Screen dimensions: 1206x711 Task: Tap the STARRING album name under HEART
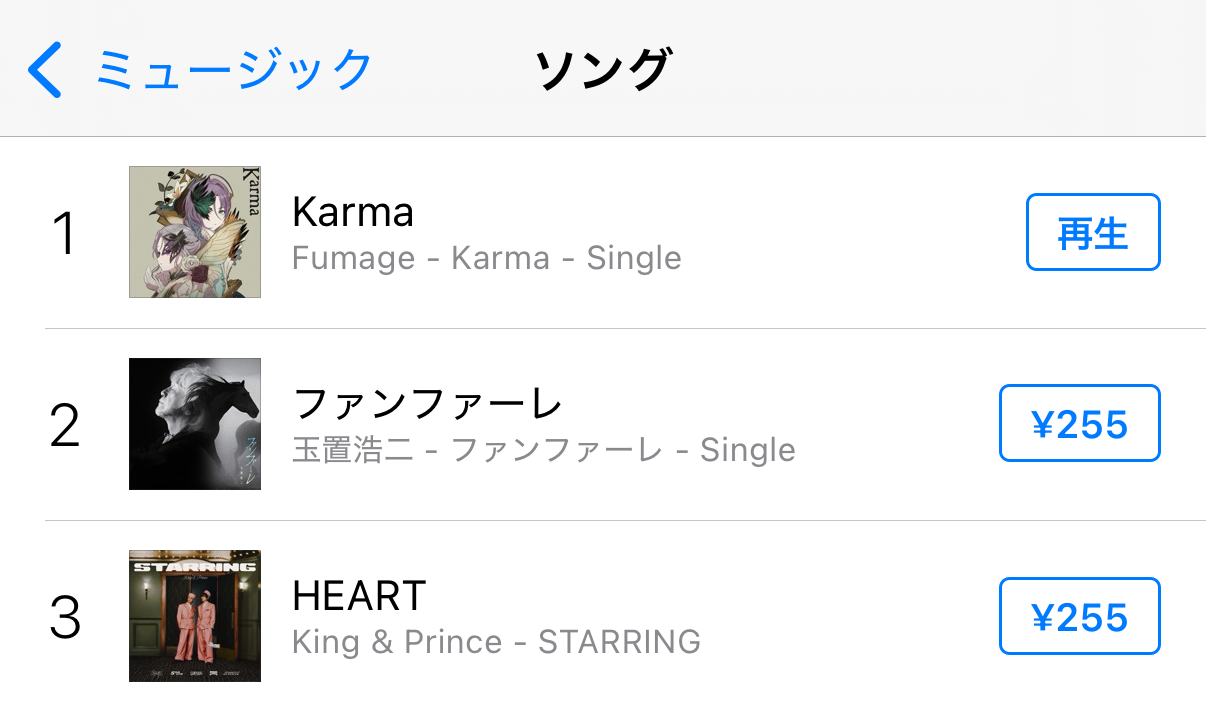pyautogui.click(x=619, y=642)
